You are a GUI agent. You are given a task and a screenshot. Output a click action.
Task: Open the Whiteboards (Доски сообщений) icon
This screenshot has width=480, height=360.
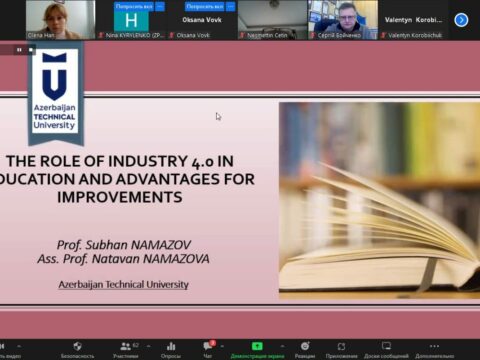point(386,346)
